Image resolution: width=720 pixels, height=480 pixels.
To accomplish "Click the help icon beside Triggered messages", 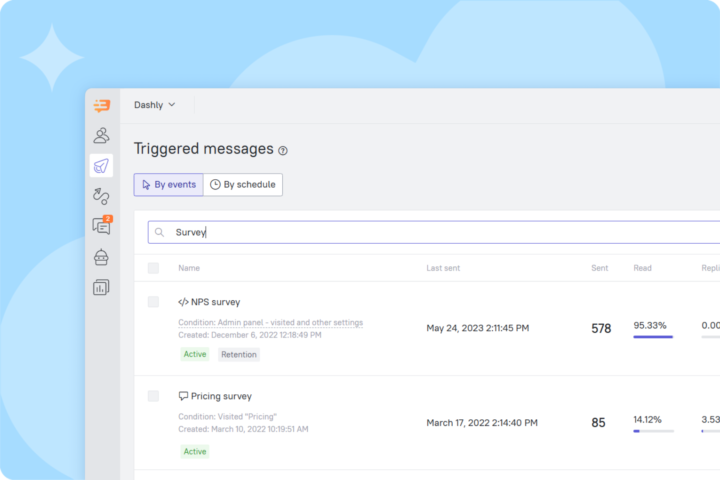I will point(283,150).
